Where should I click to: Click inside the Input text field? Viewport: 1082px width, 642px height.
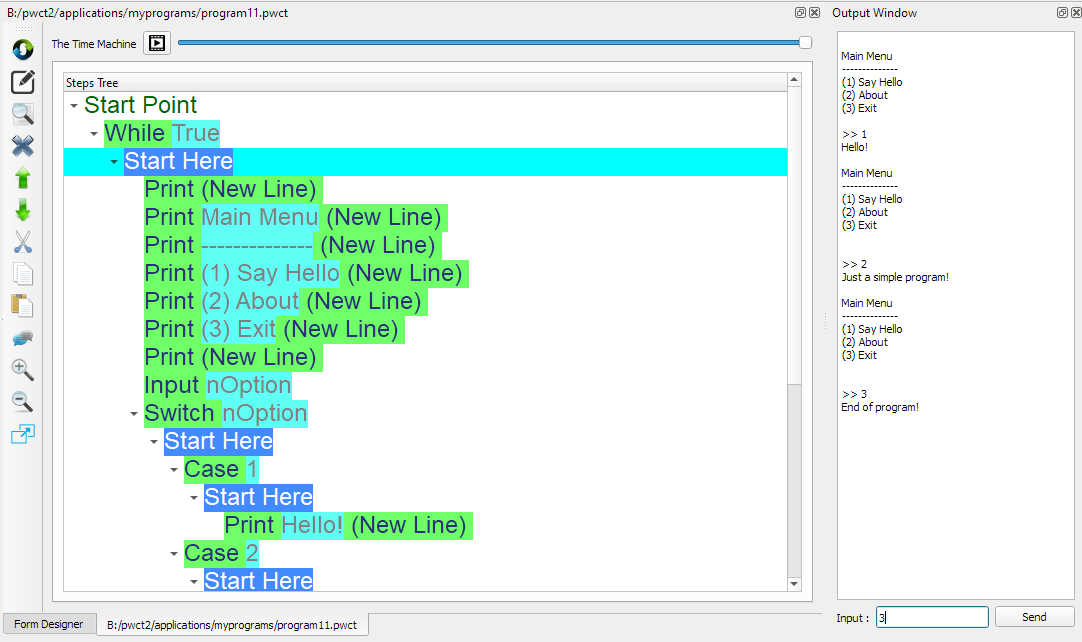point(930,617)
